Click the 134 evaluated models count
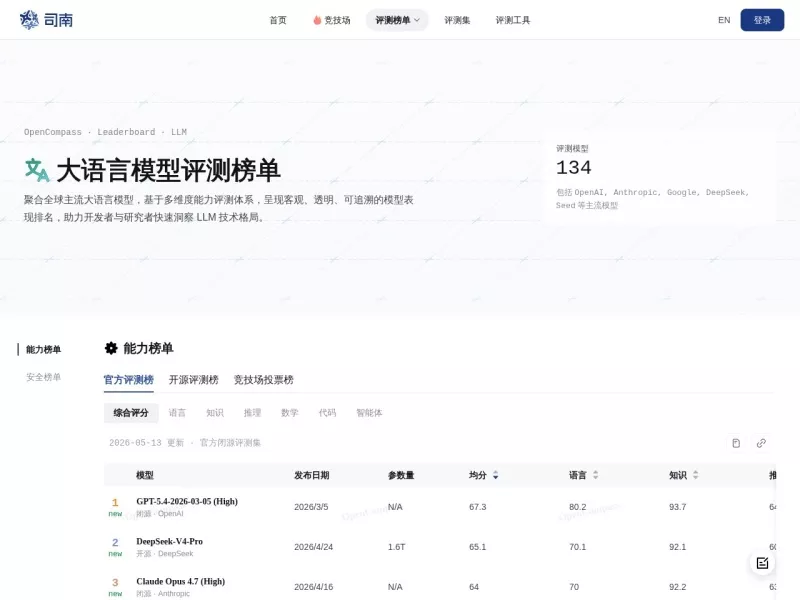 coord(573,167)
